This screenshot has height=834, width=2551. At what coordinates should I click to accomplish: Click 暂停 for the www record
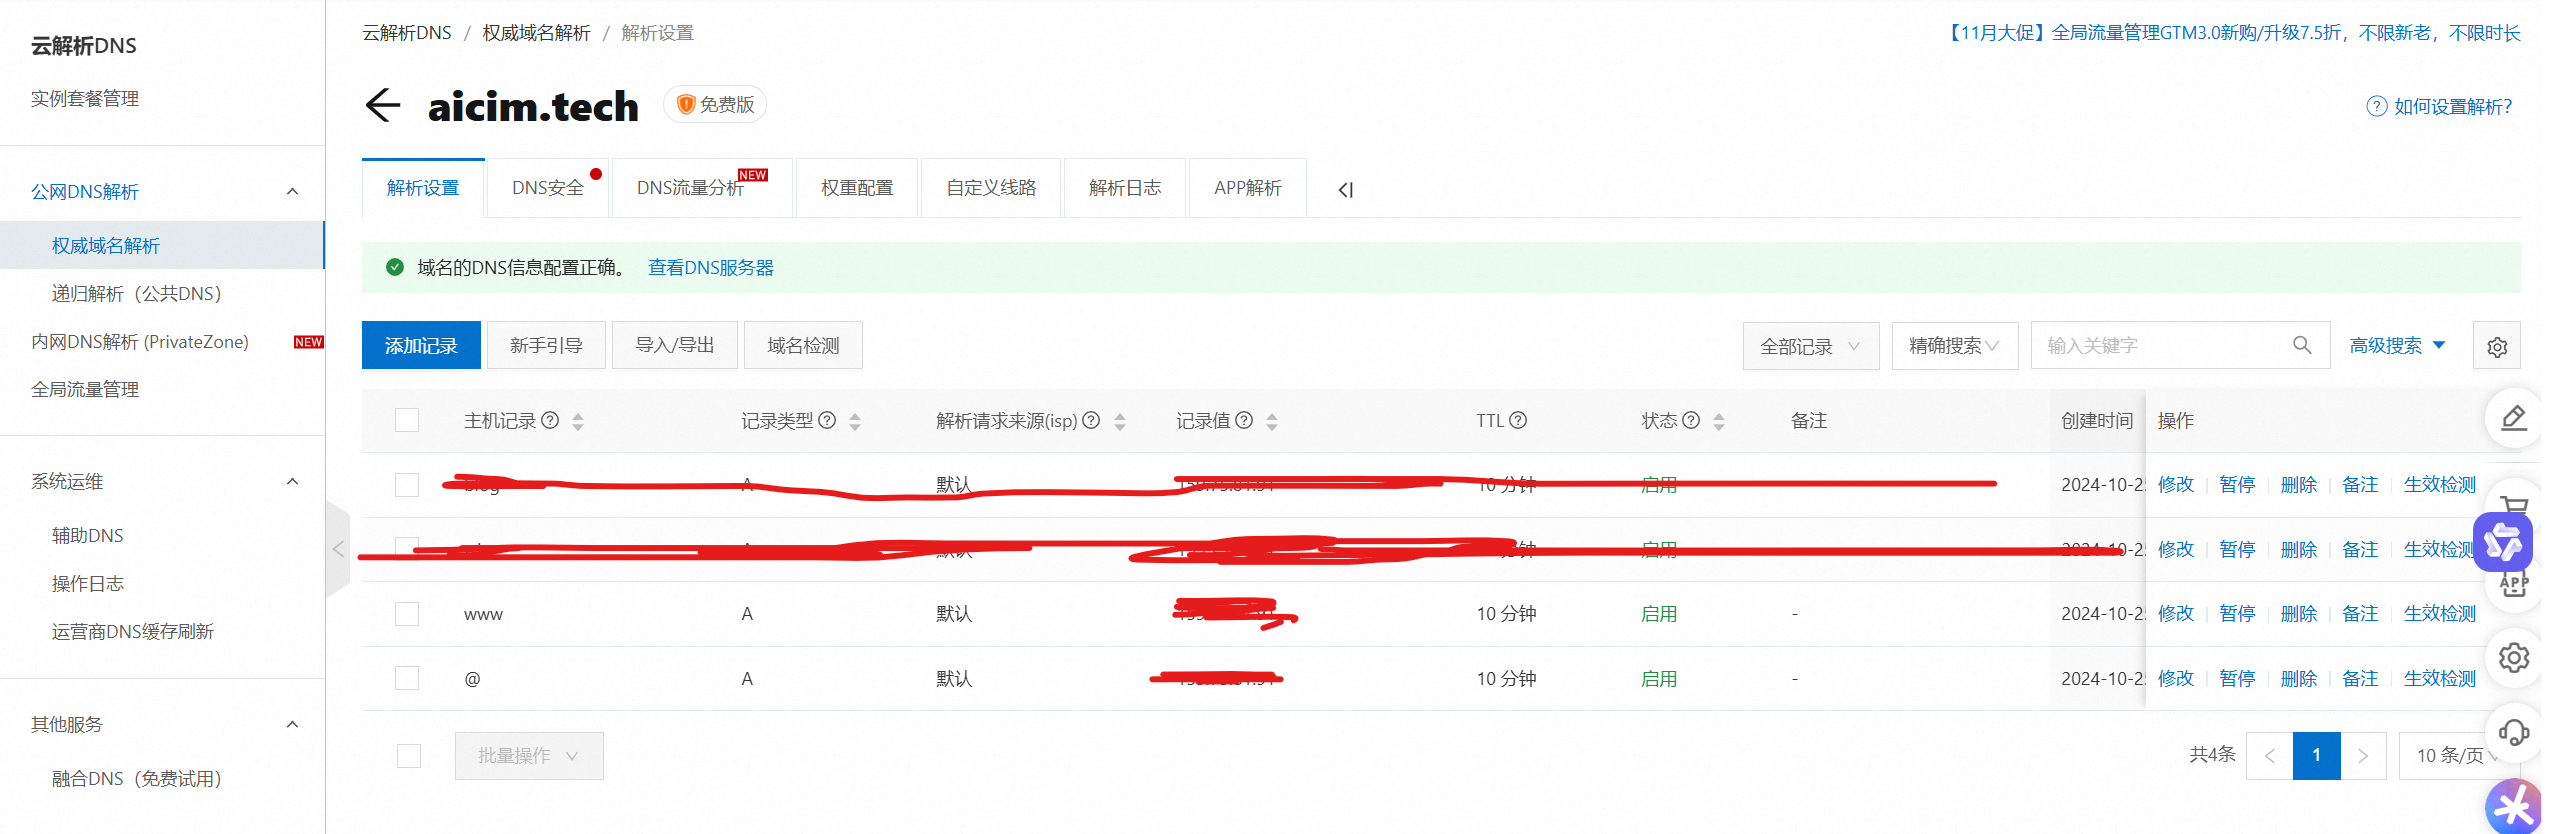tap(2237, 614)
